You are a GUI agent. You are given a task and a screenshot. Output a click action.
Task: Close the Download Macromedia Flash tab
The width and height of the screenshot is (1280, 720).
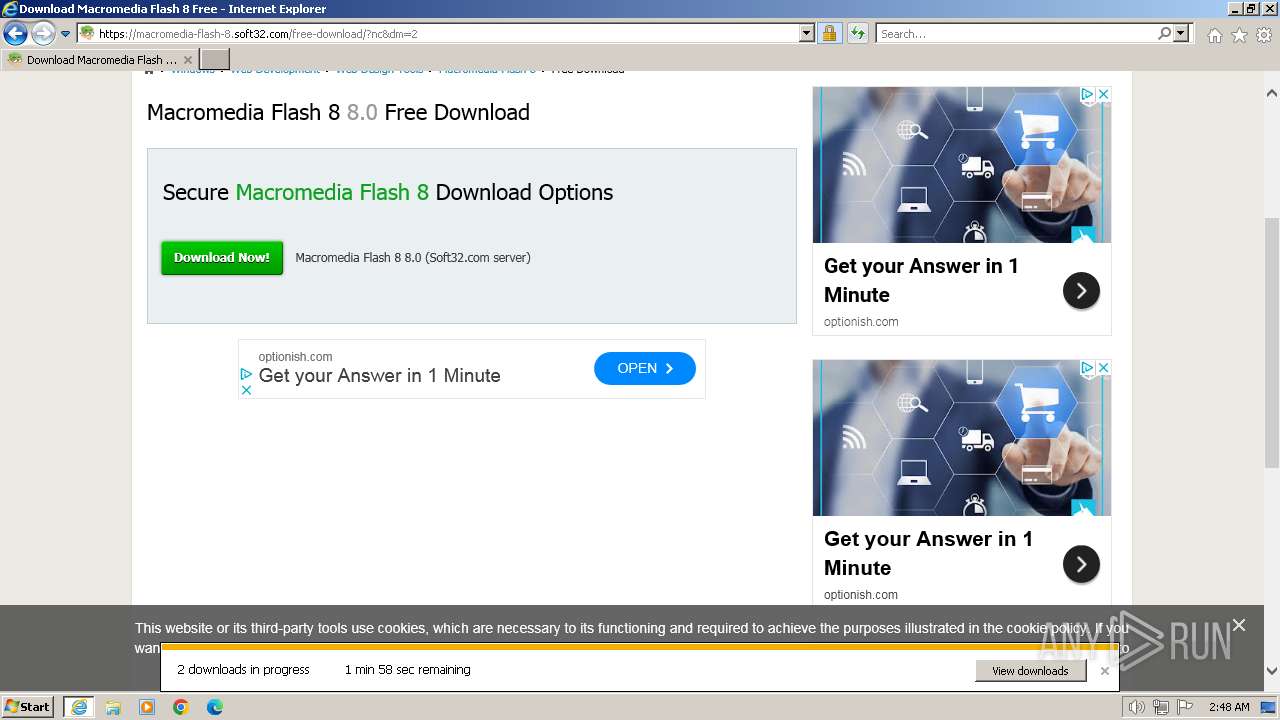pos(187,60)
